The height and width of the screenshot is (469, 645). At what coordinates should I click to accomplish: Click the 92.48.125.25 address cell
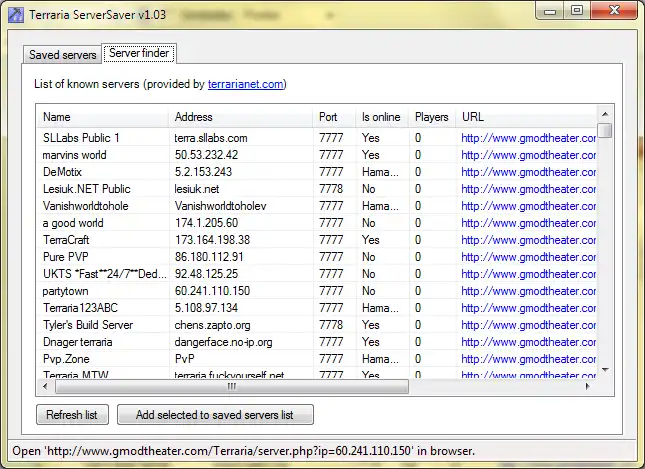coord(206,274)
